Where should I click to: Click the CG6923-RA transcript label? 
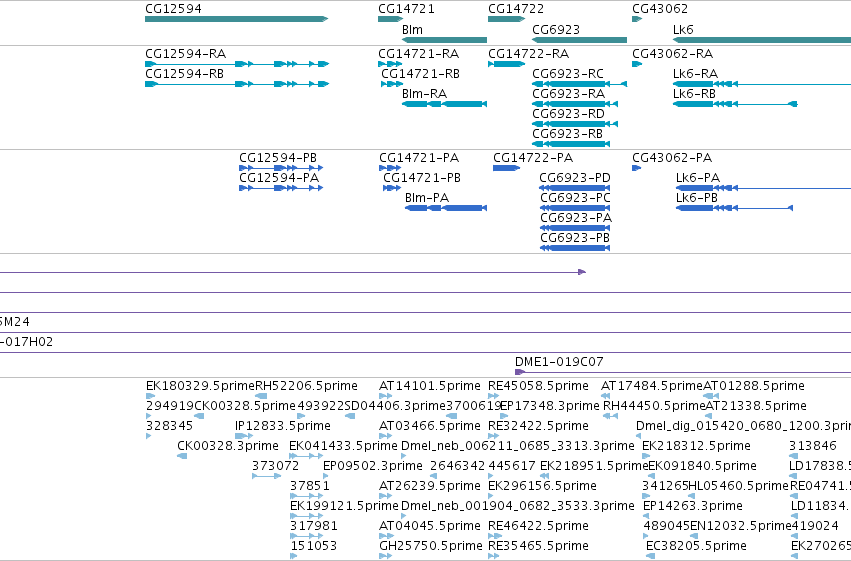point(569,94)
